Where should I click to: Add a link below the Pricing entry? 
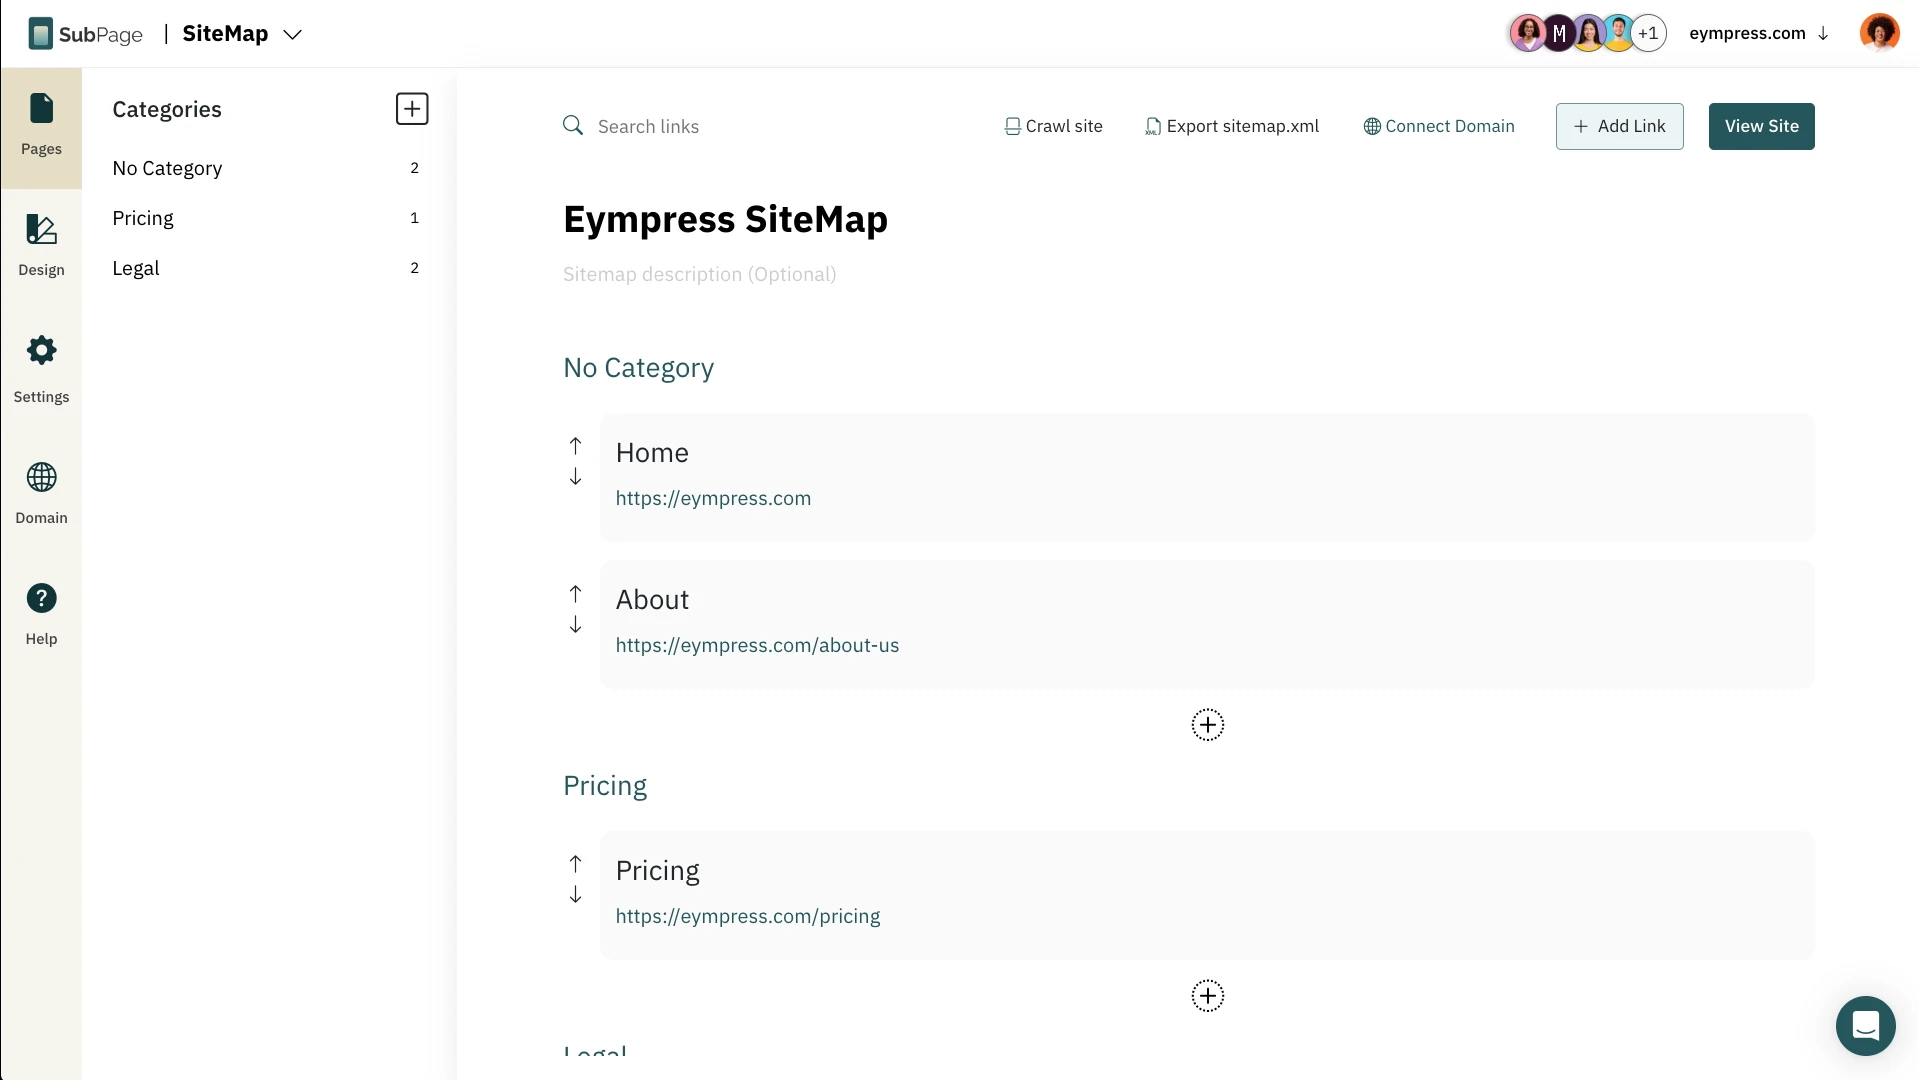point(1207,996)
